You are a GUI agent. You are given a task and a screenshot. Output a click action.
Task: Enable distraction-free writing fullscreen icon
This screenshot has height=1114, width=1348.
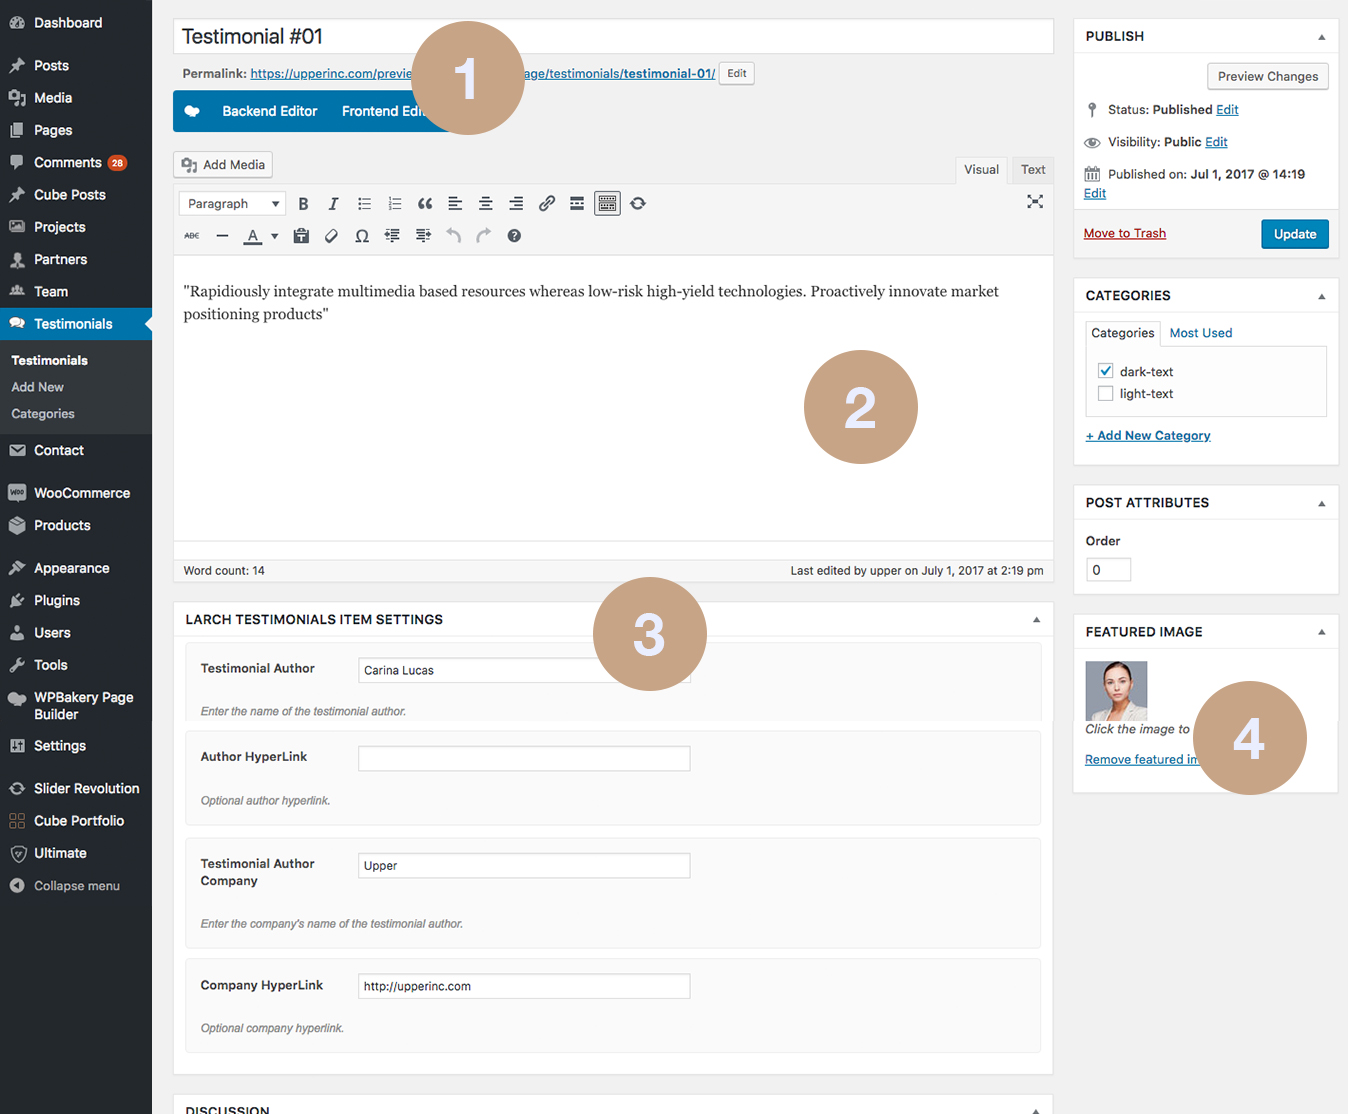click(x=1035, y=202)
